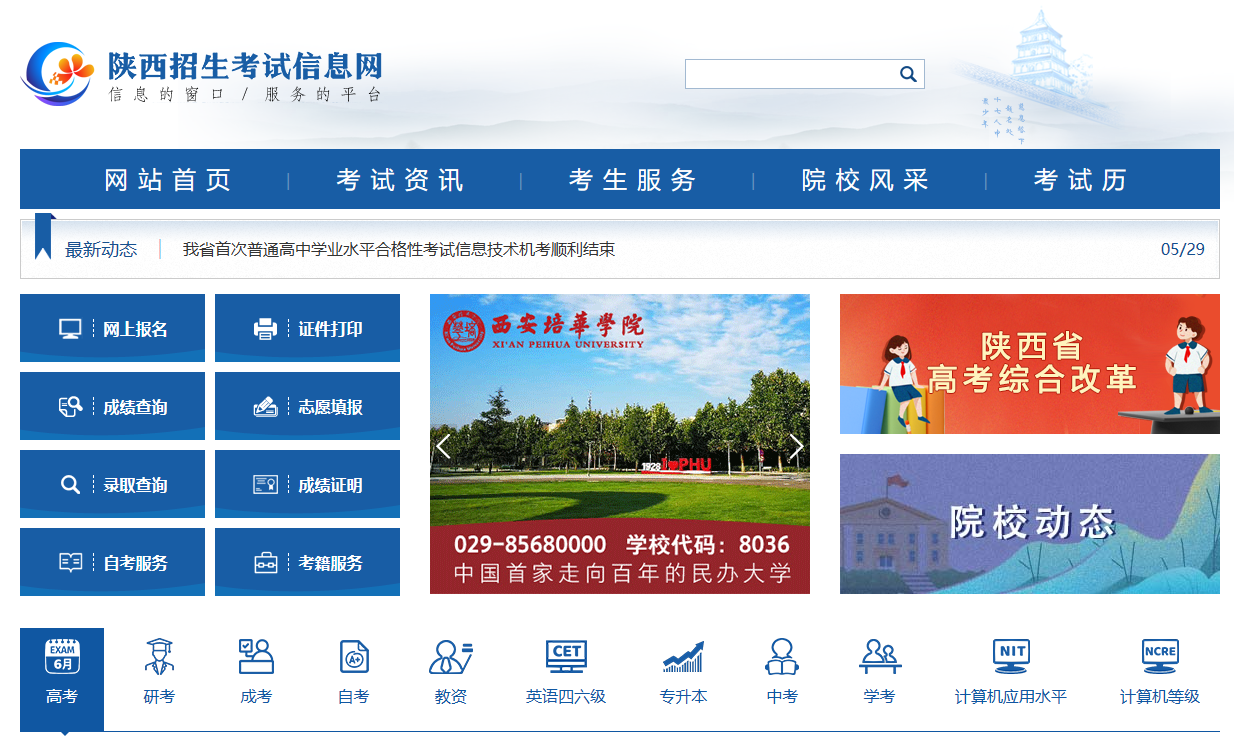Open the 成绩证明 button label

click(330, 485)
